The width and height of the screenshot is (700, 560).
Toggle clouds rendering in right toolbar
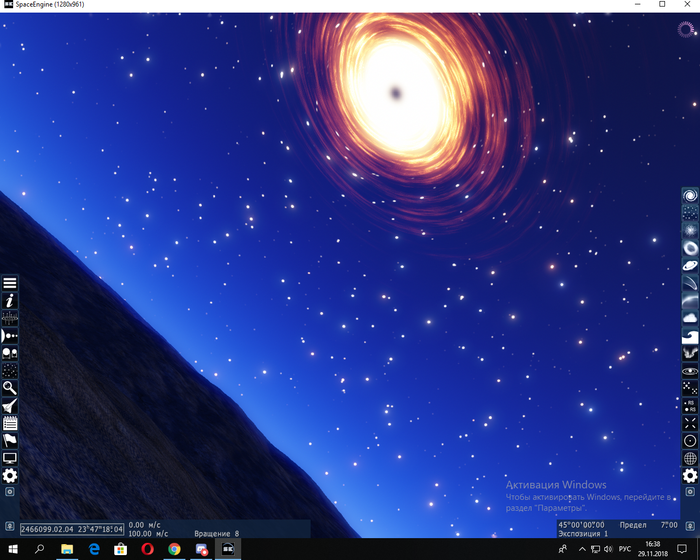689,317
